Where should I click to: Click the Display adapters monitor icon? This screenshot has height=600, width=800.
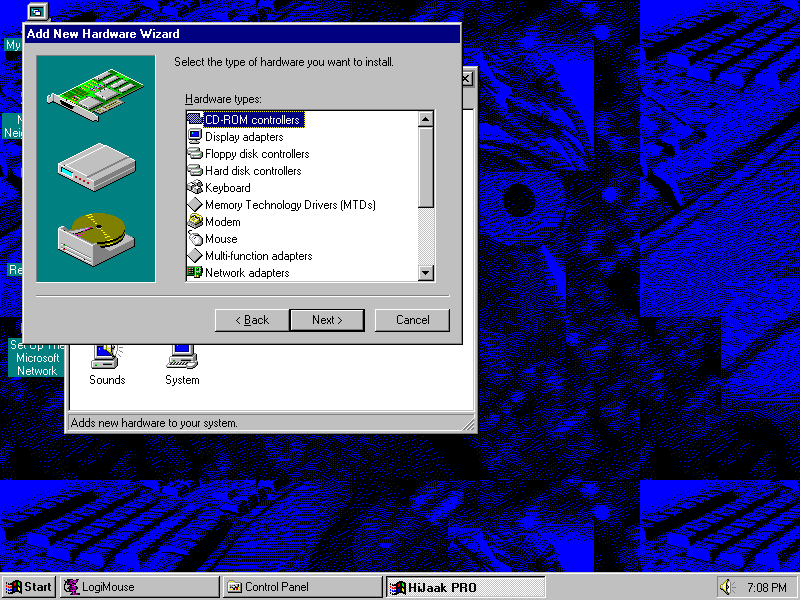tap(195, 137)
